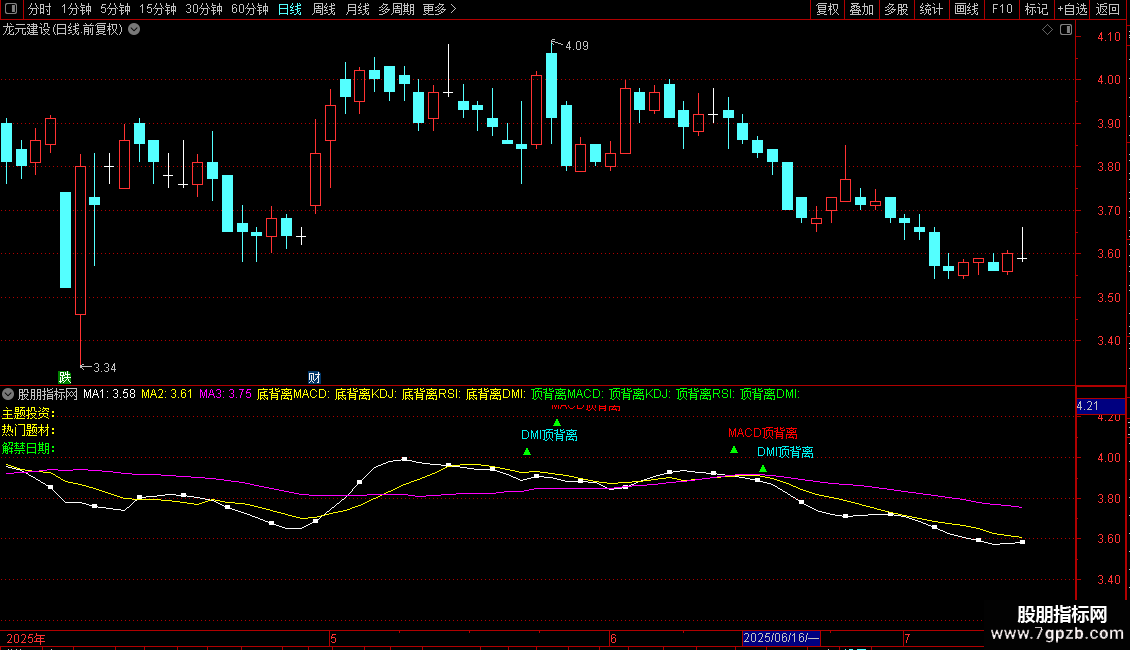1130x650 pixels.
Task: Click the 2025/06/16 date marker
Action: [x=781, y=638]
